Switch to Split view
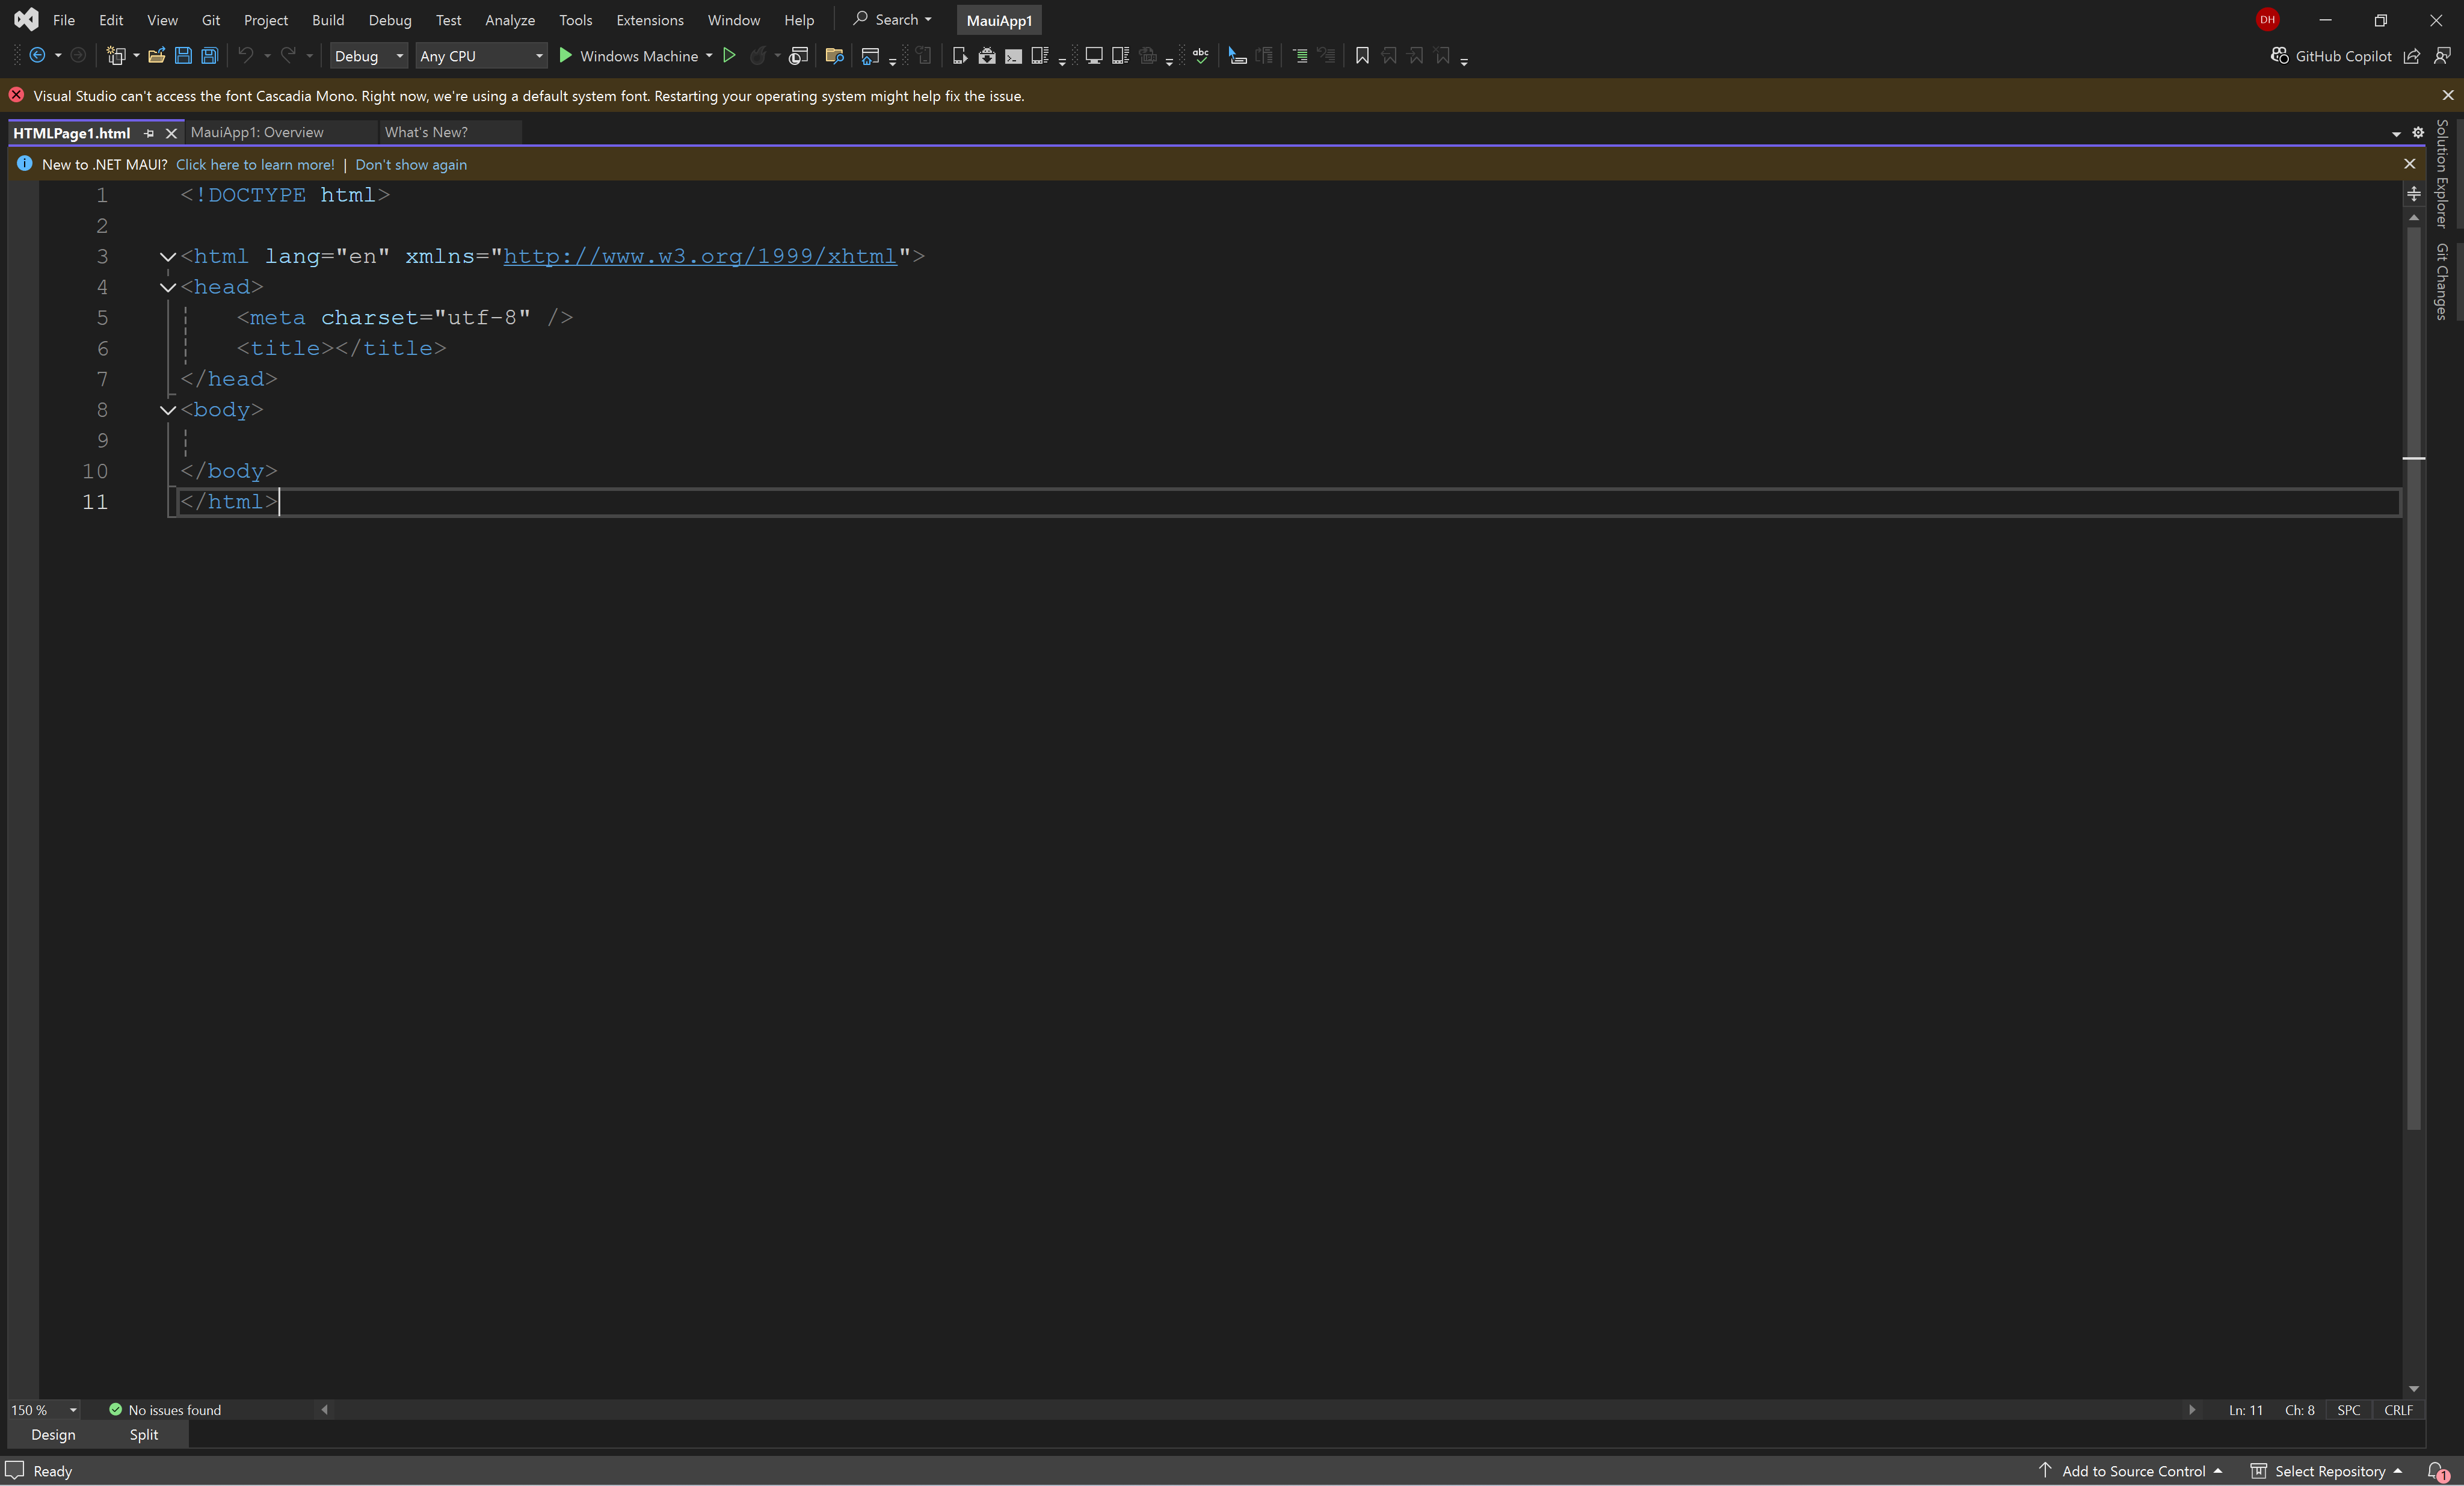The width and height of the screenshot is (2464, 1486). pyautogui.click(x=143, y=1435)
